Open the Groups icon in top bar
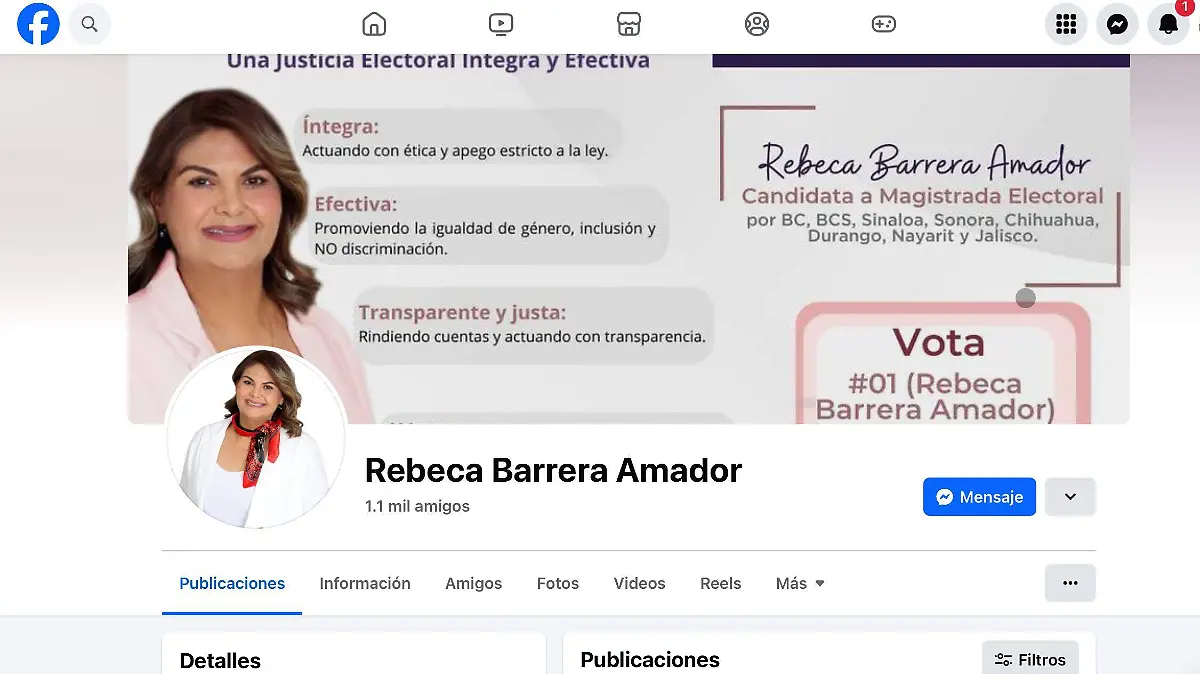This screenshot has height=674, width=1200. point(757,24)
